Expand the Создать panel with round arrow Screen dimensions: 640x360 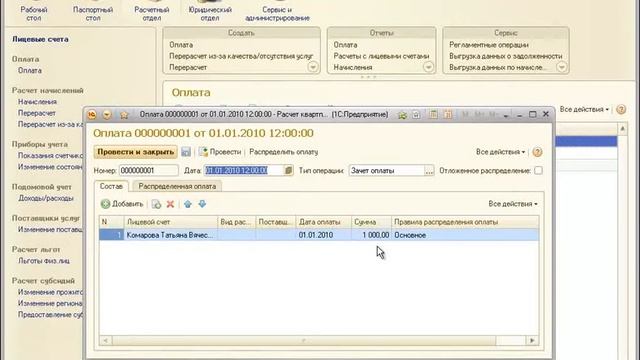(x=313, y=67)
